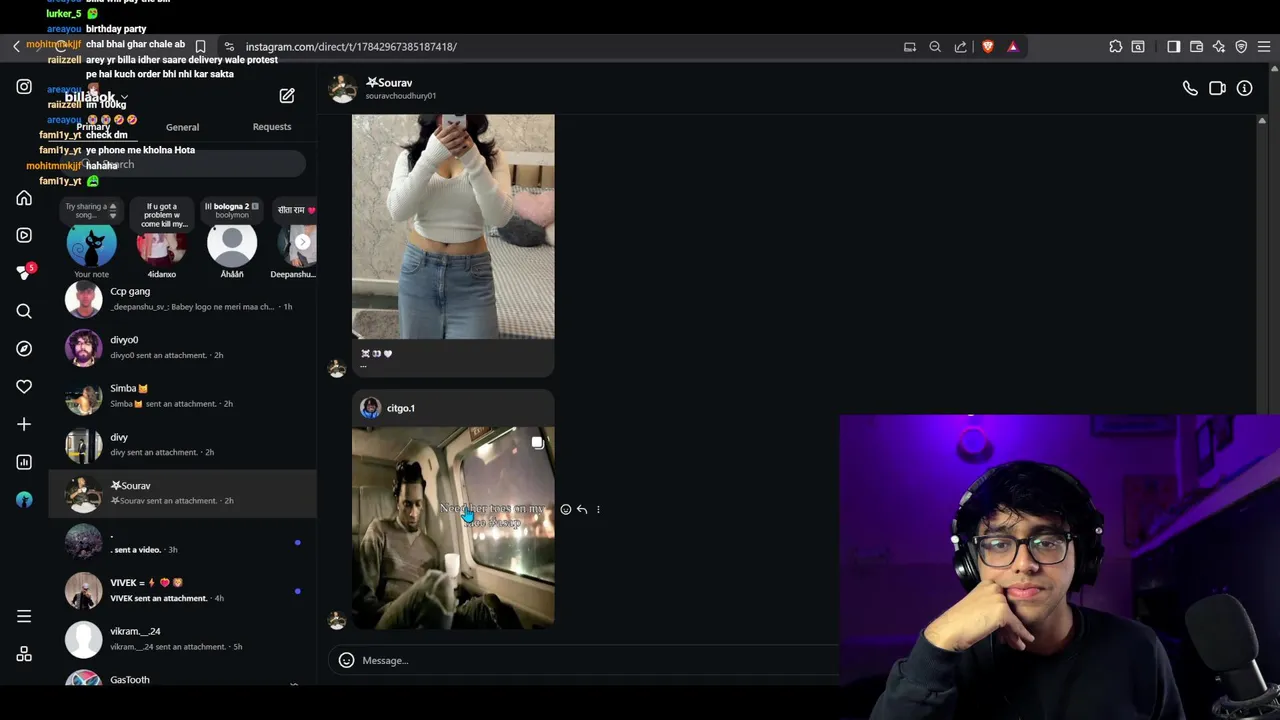
Task: Open browser main menu
Action: click(1264, 47)
